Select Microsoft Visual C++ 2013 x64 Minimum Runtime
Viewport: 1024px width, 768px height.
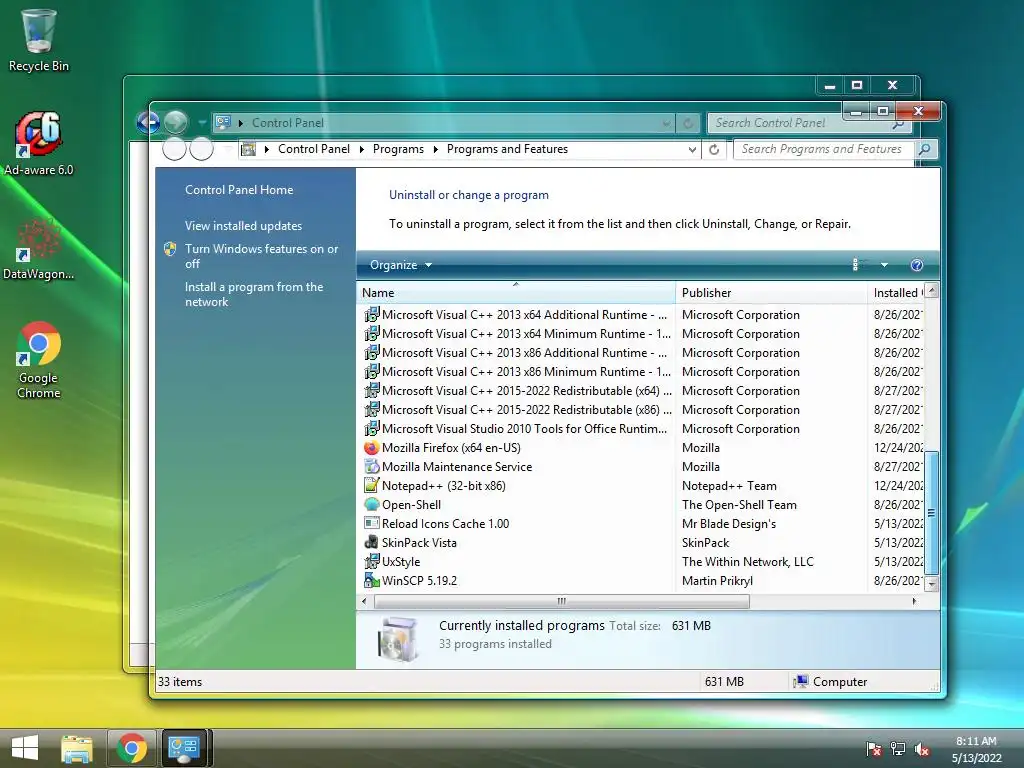pos(526,334)
